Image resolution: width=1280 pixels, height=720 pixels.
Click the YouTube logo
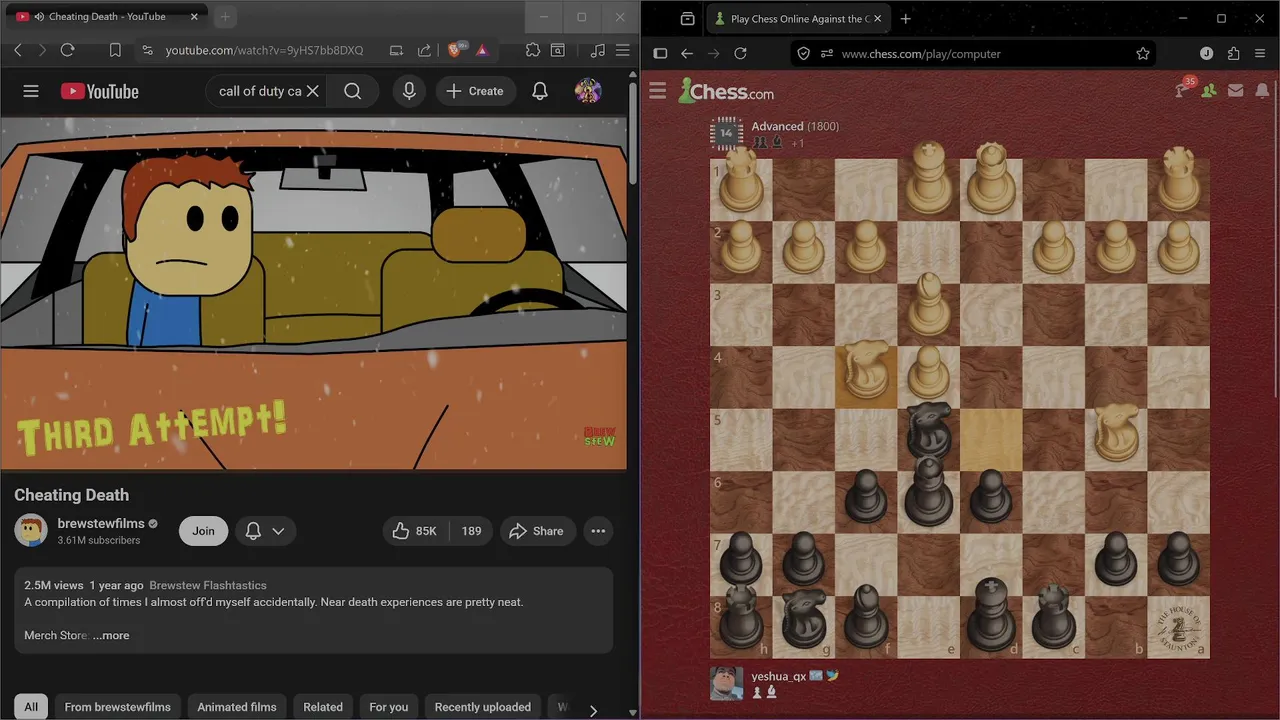pos(100,91)
